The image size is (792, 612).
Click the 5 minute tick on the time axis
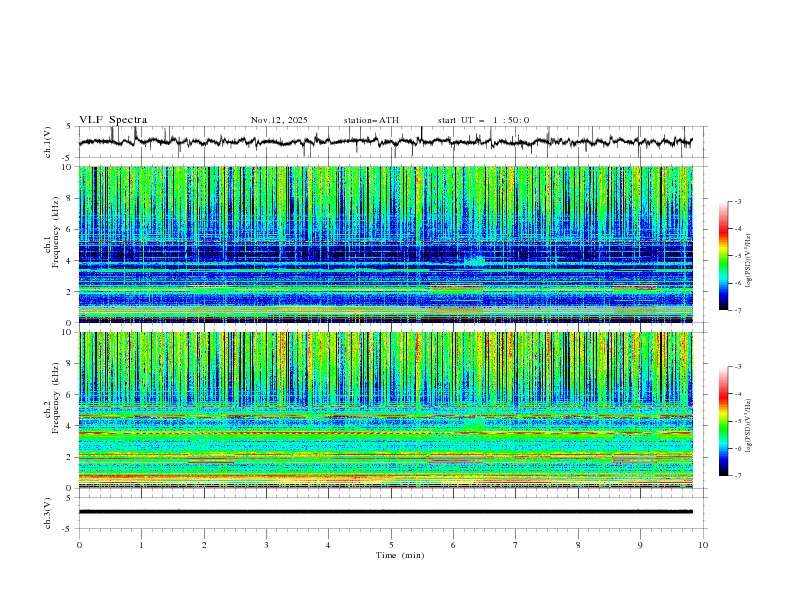(391, 545)
